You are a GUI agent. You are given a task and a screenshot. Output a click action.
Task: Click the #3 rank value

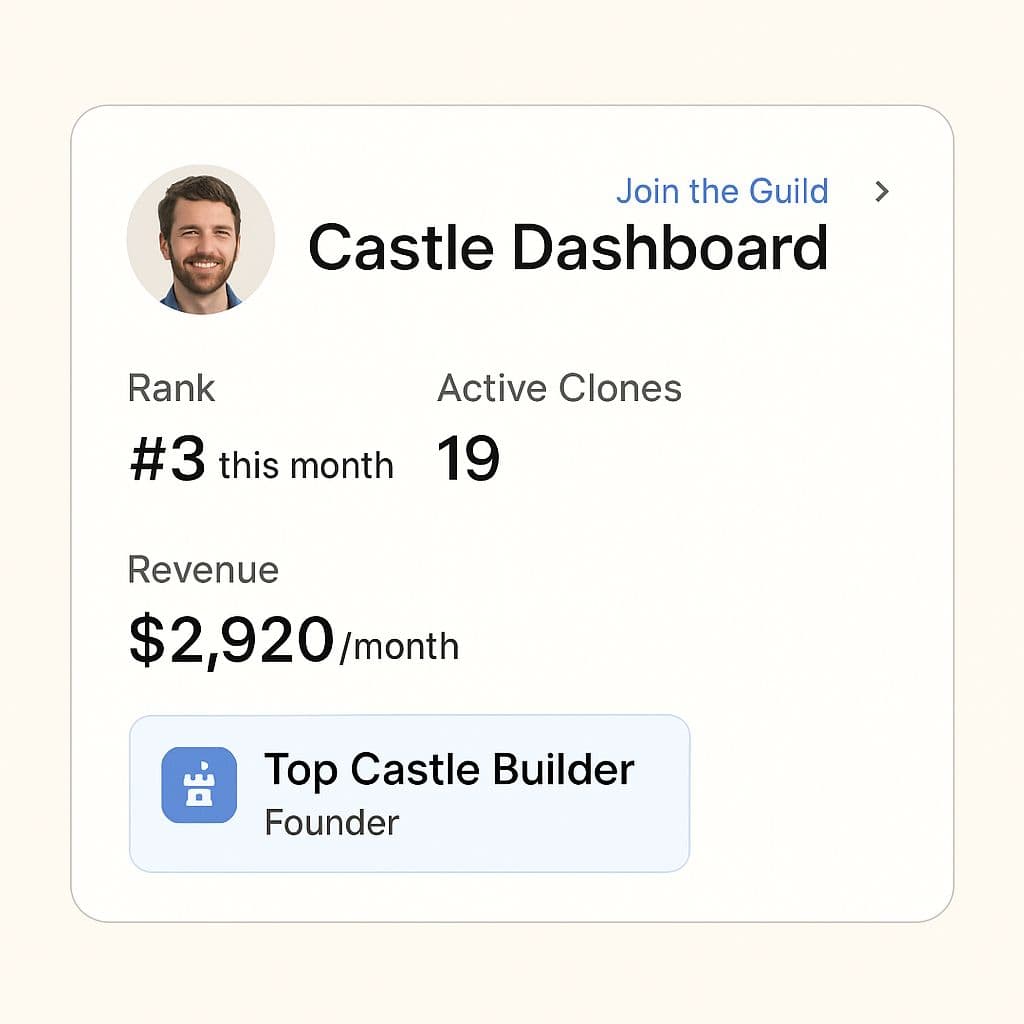(168, 462)
